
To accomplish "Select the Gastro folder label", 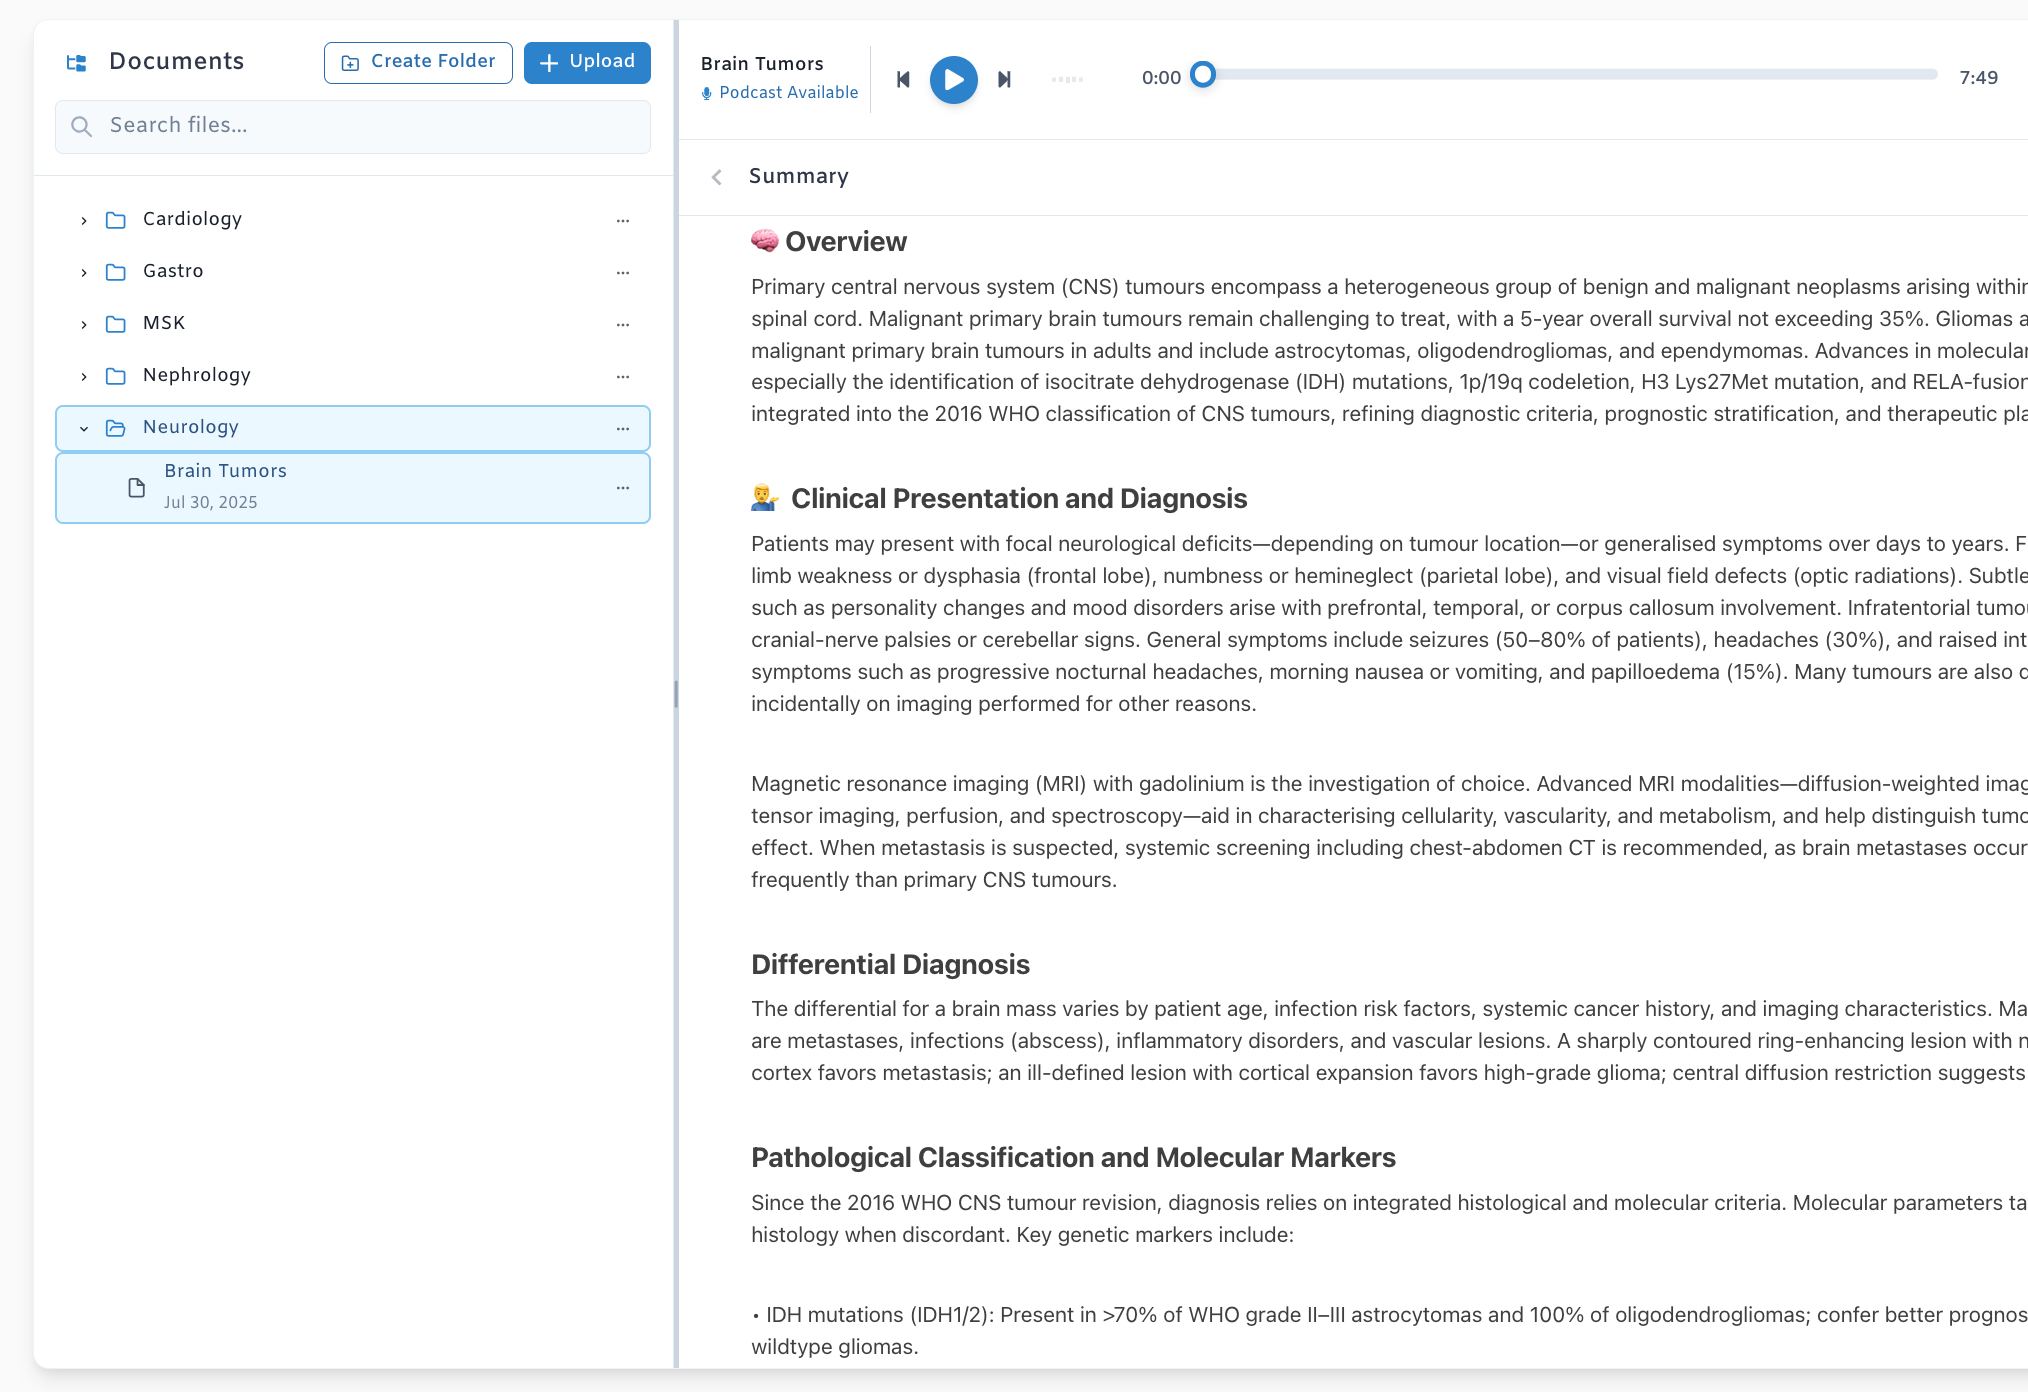I will click(173, 271).
